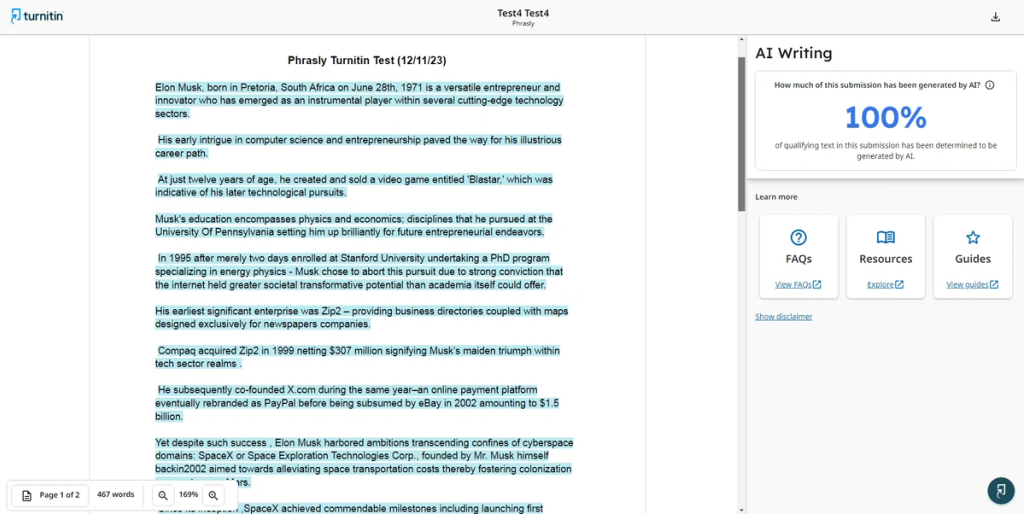
Task: Open the page thumbnails document icon
Action: (27, 495)
